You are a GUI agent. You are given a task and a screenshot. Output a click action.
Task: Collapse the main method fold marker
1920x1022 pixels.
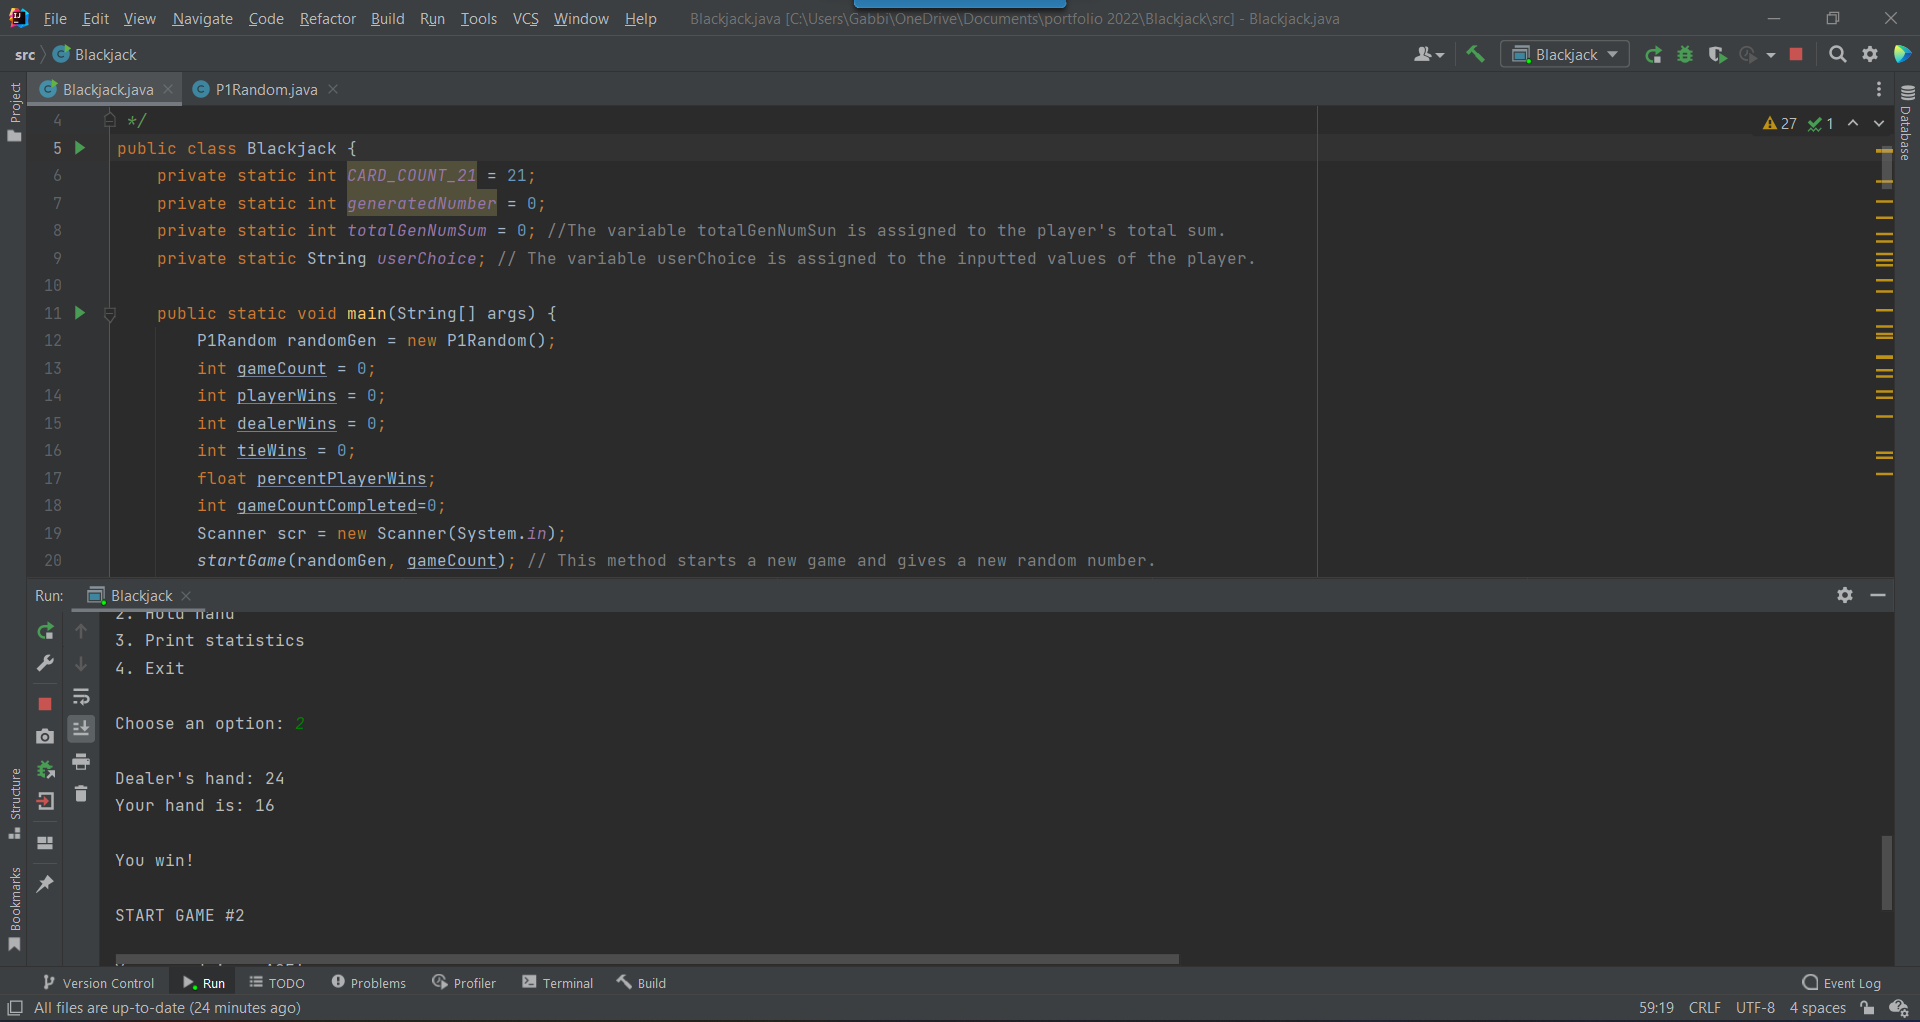point(110,313)
